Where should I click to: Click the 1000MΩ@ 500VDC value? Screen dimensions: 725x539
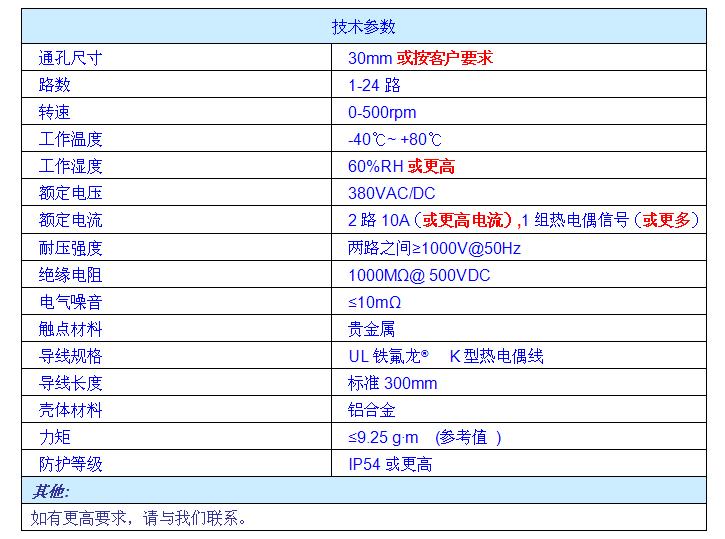419,275
